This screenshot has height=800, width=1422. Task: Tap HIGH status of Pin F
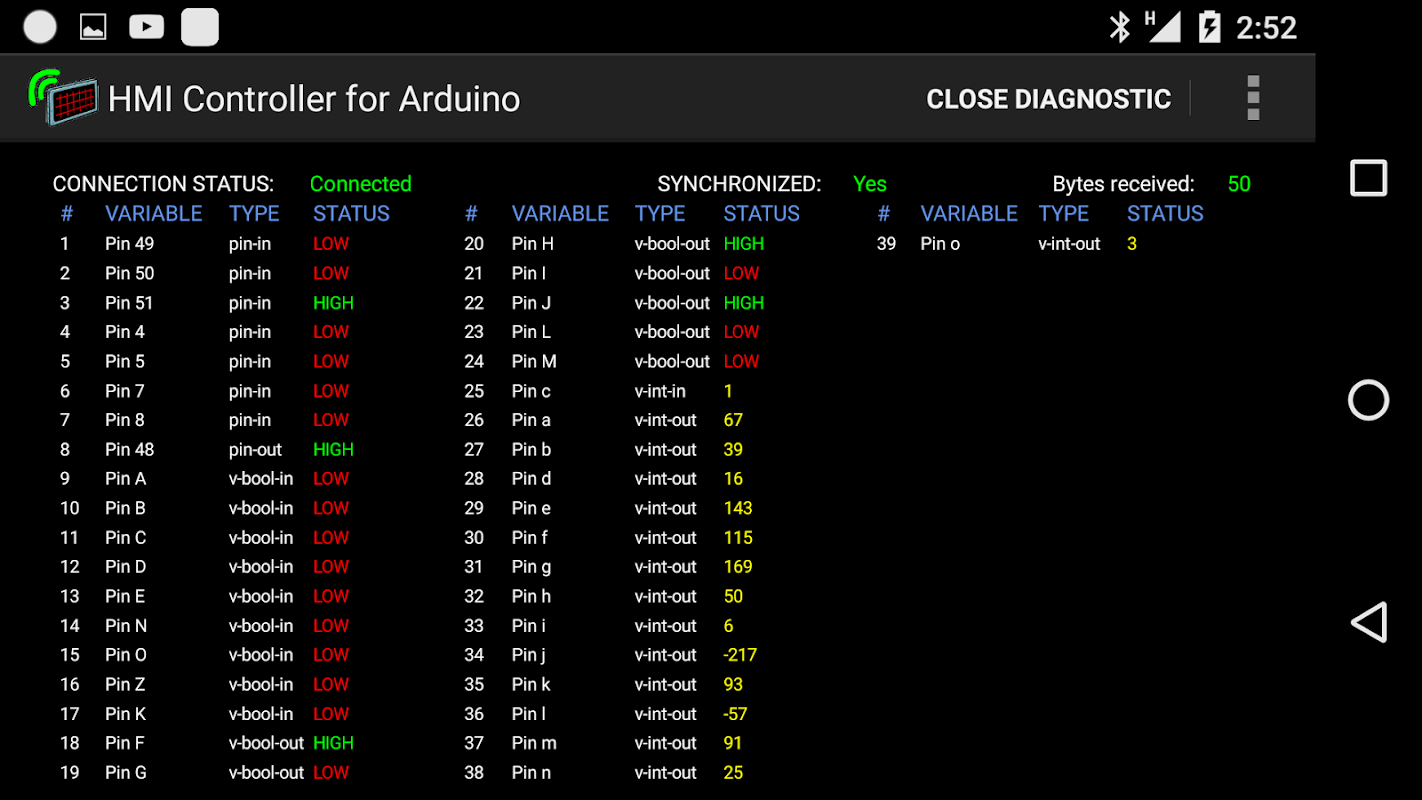[x=333, y=743]
